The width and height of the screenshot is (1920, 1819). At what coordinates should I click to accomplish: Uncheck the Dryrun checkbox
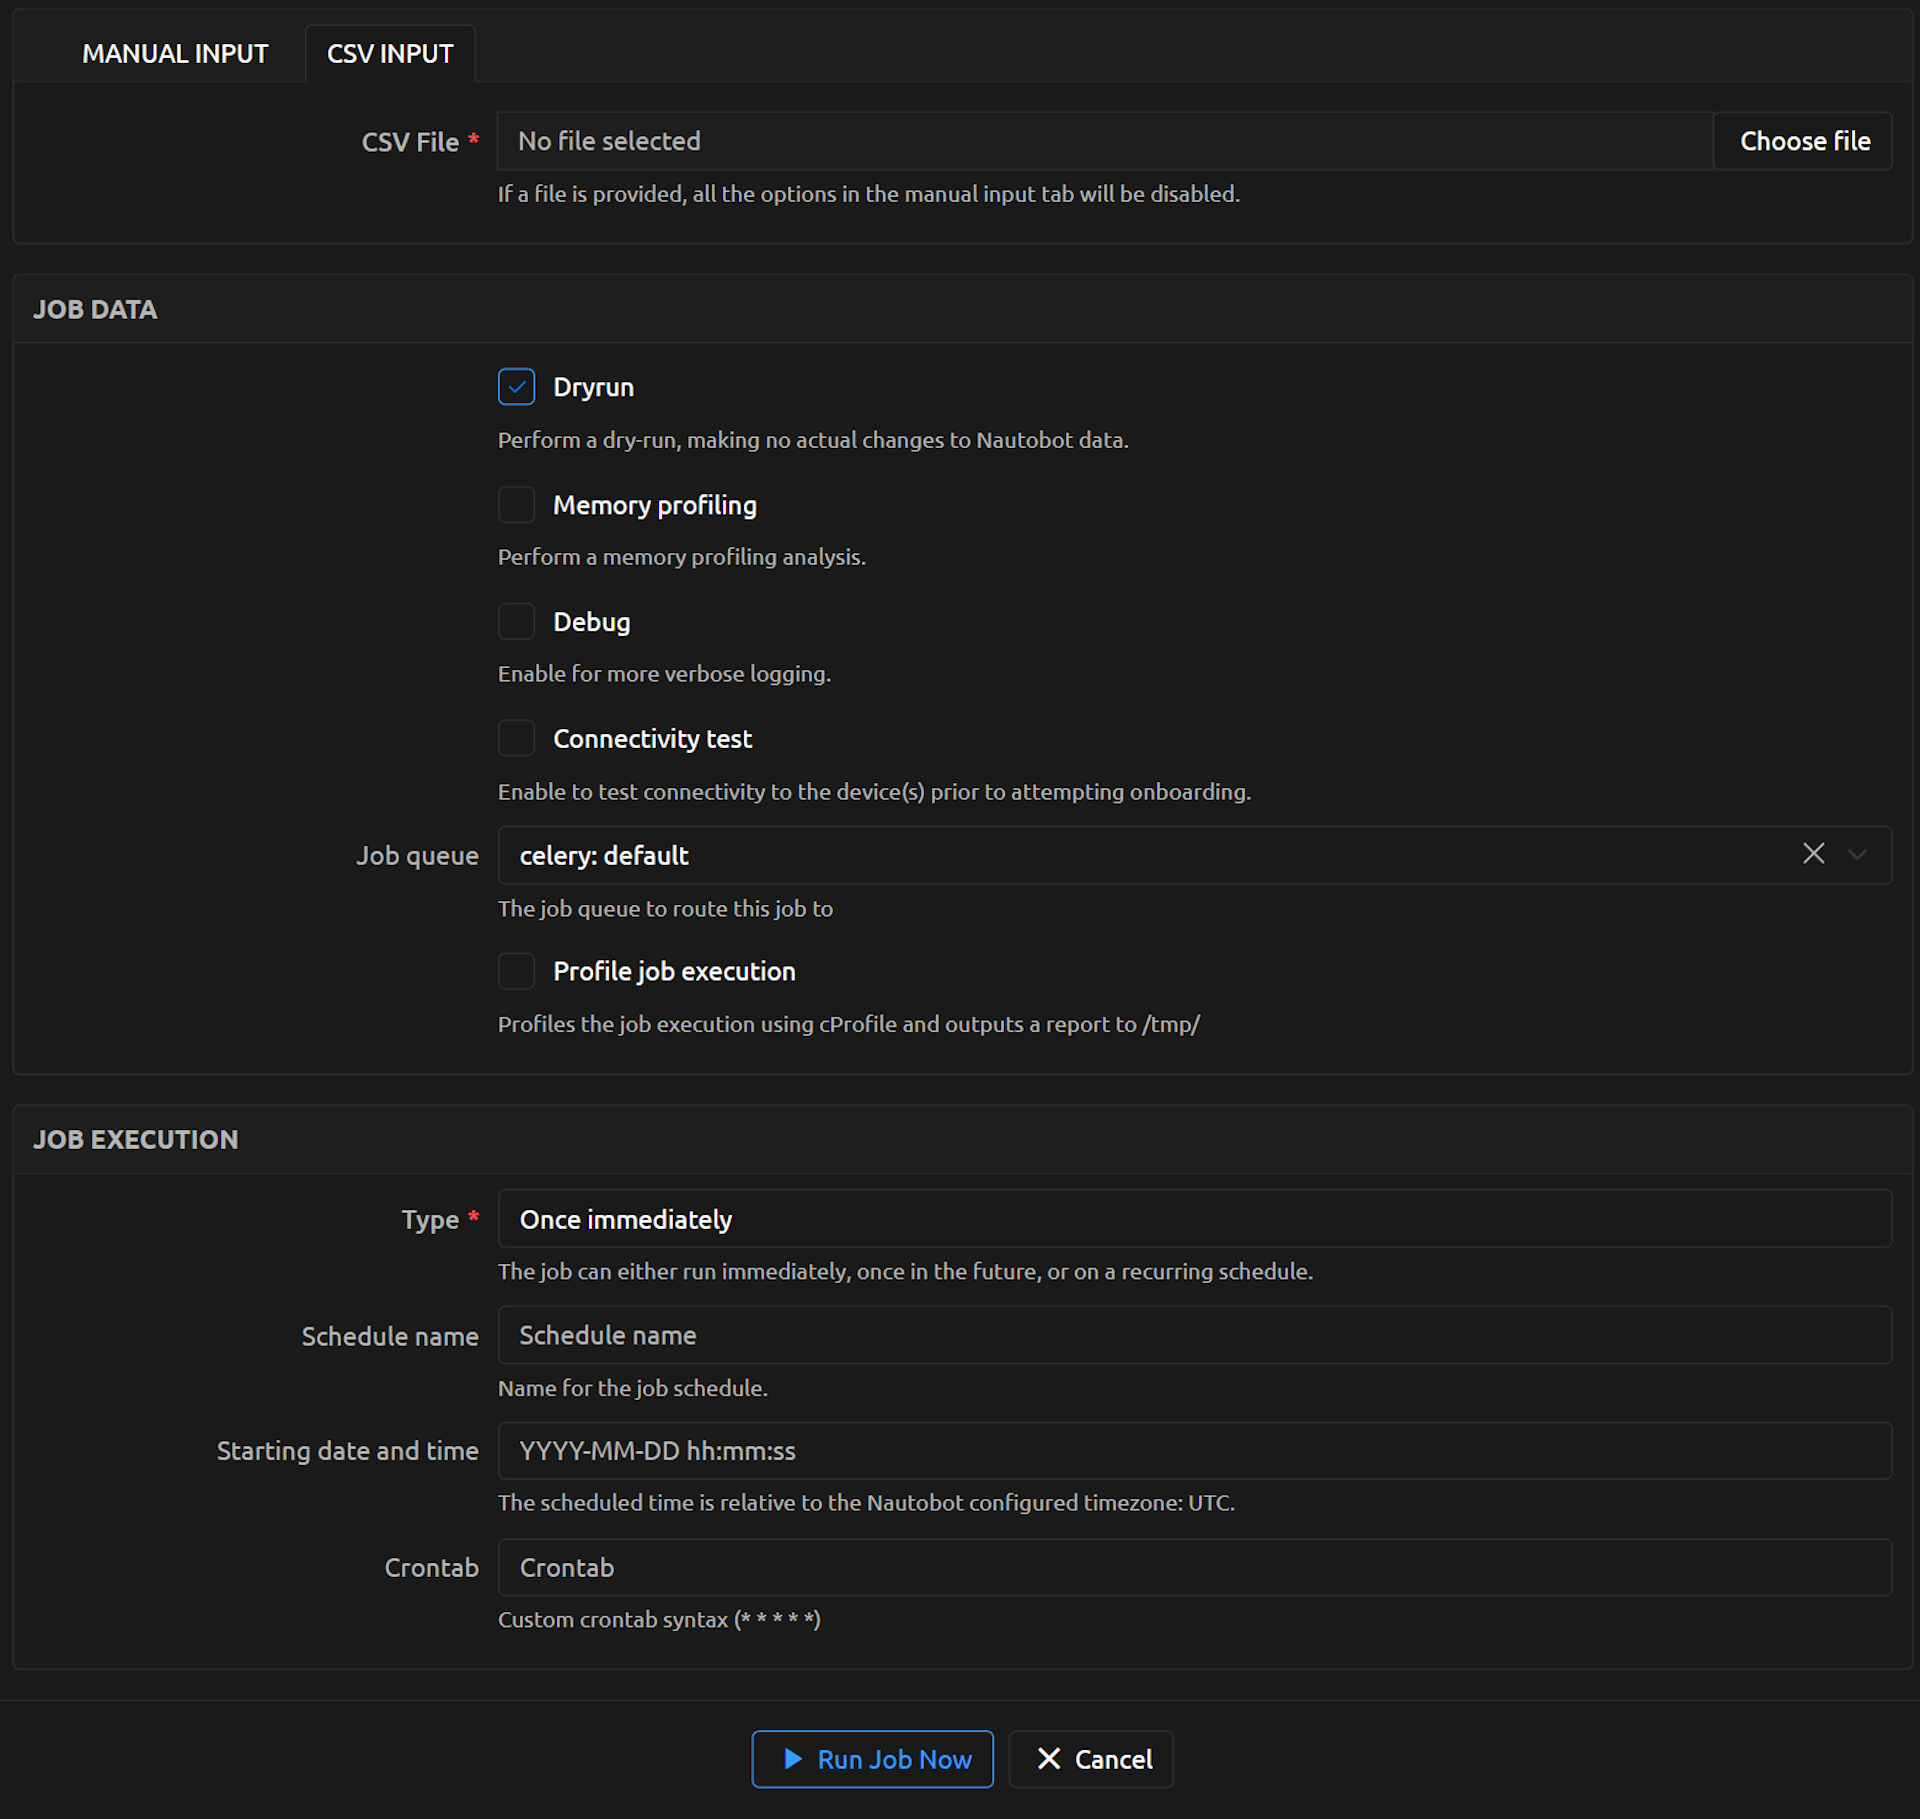click(x=516, y=387)
